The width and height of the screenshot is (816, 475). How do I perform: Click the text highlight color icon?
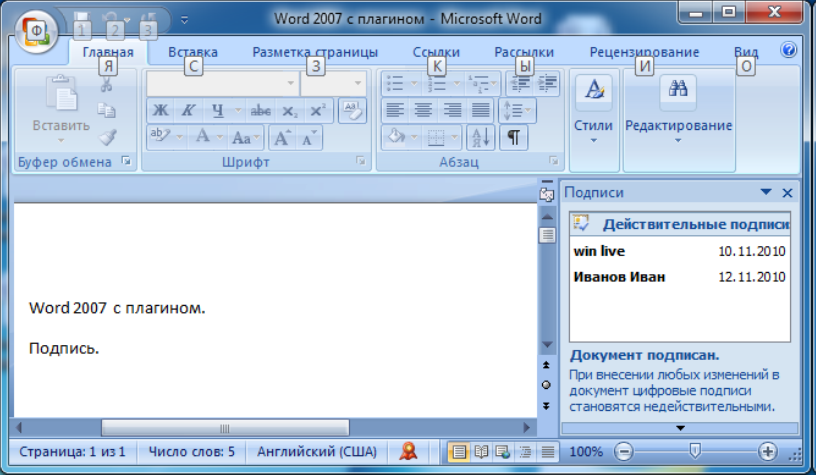pyautogui.click(x=160, y=137)
